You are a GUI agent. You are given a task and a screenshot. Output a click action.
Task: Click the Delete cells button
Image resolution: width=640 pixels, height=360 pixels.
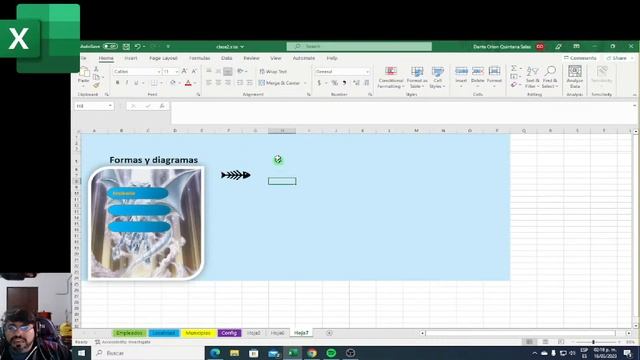(478, 76)
